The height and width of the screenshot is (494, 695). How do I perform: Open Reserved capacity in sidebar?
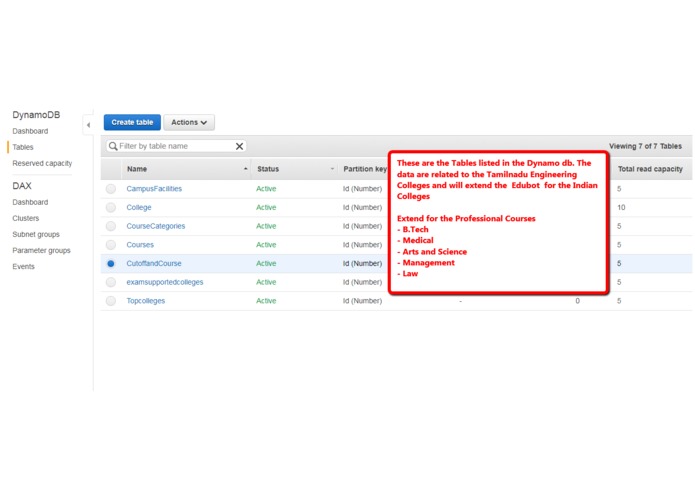pos(42,163)
